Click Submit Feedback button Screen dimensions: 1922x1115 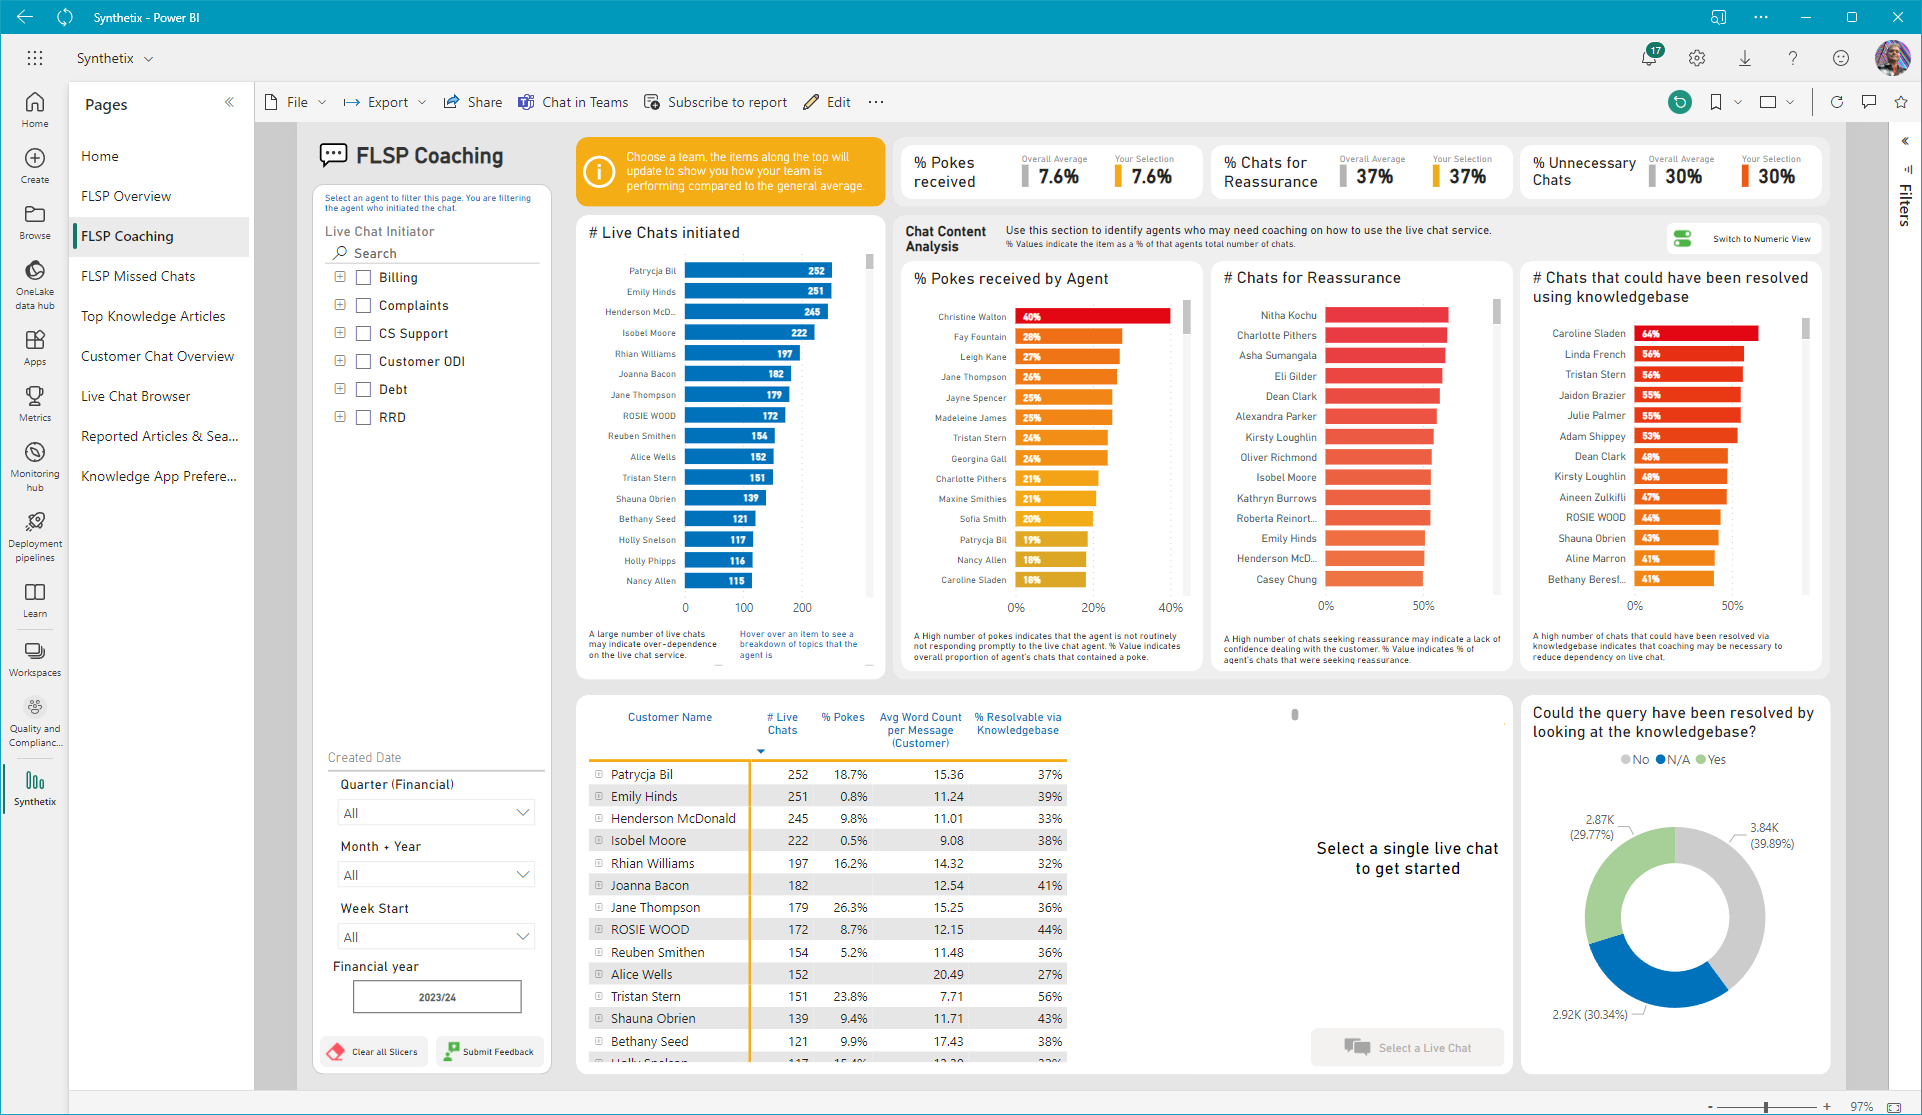click(x=489, y=1052)
